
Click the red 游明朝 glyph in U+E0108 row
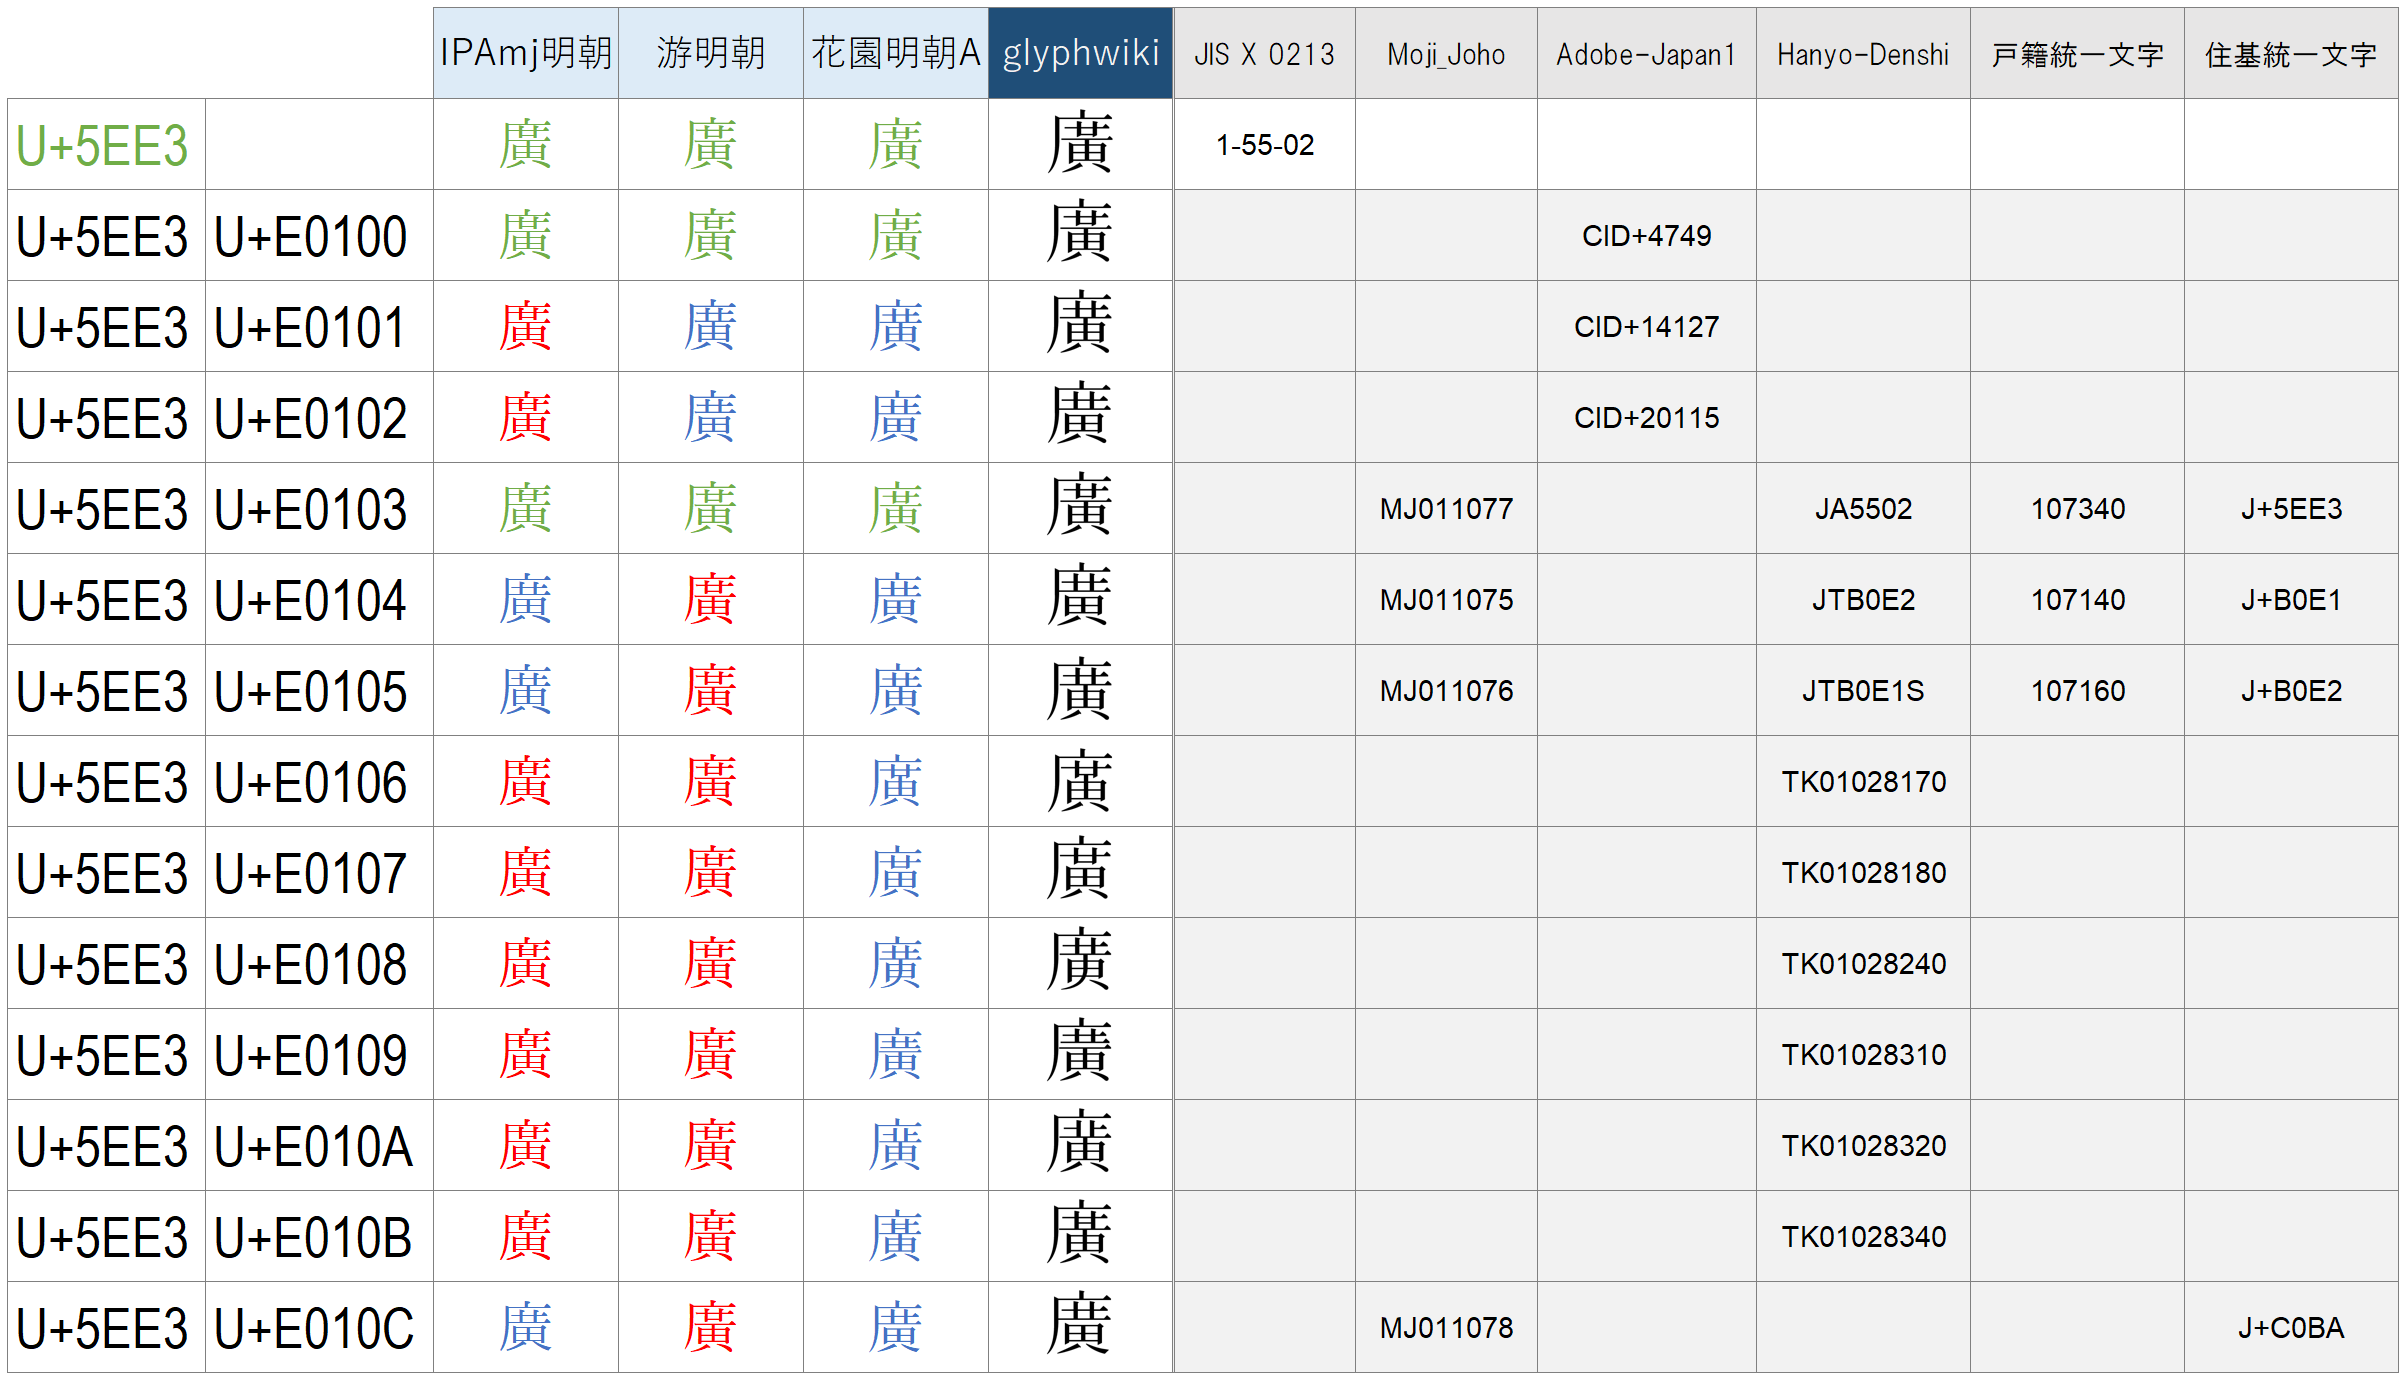coord(711,963)
